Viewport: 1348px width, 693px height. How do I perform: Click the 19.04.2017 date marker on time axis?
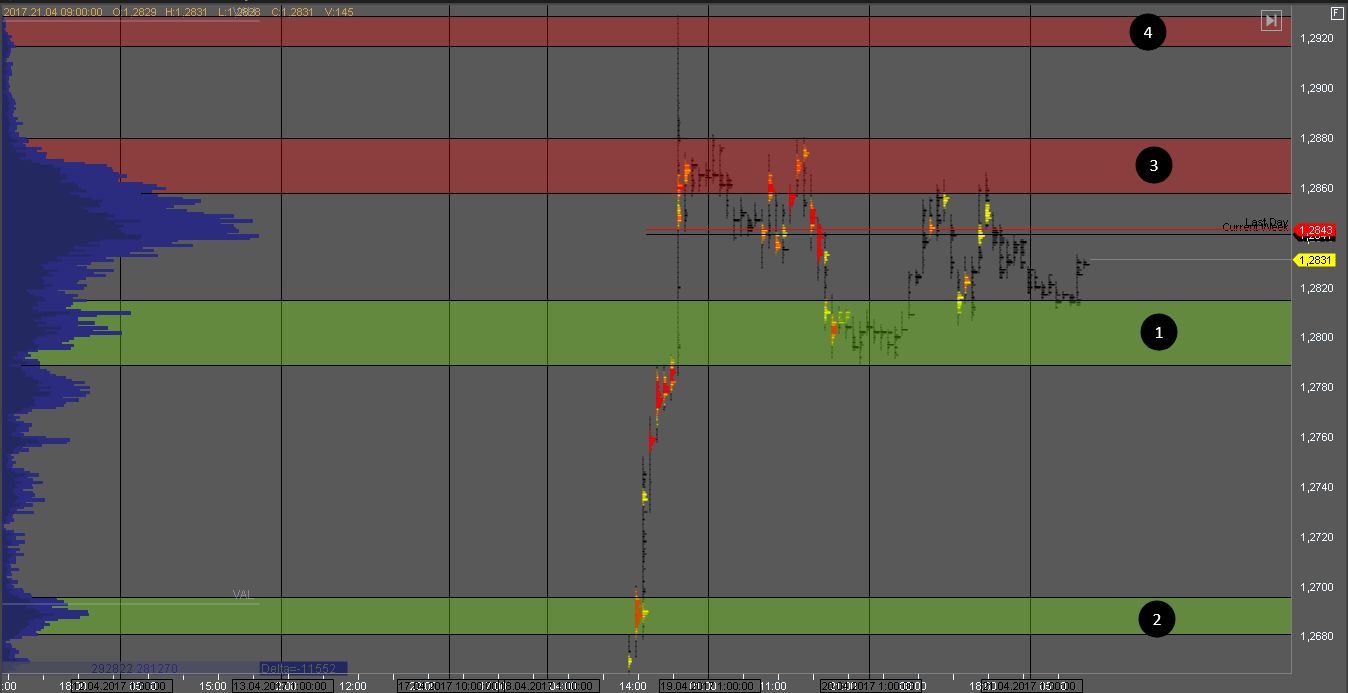click(686, 687)
